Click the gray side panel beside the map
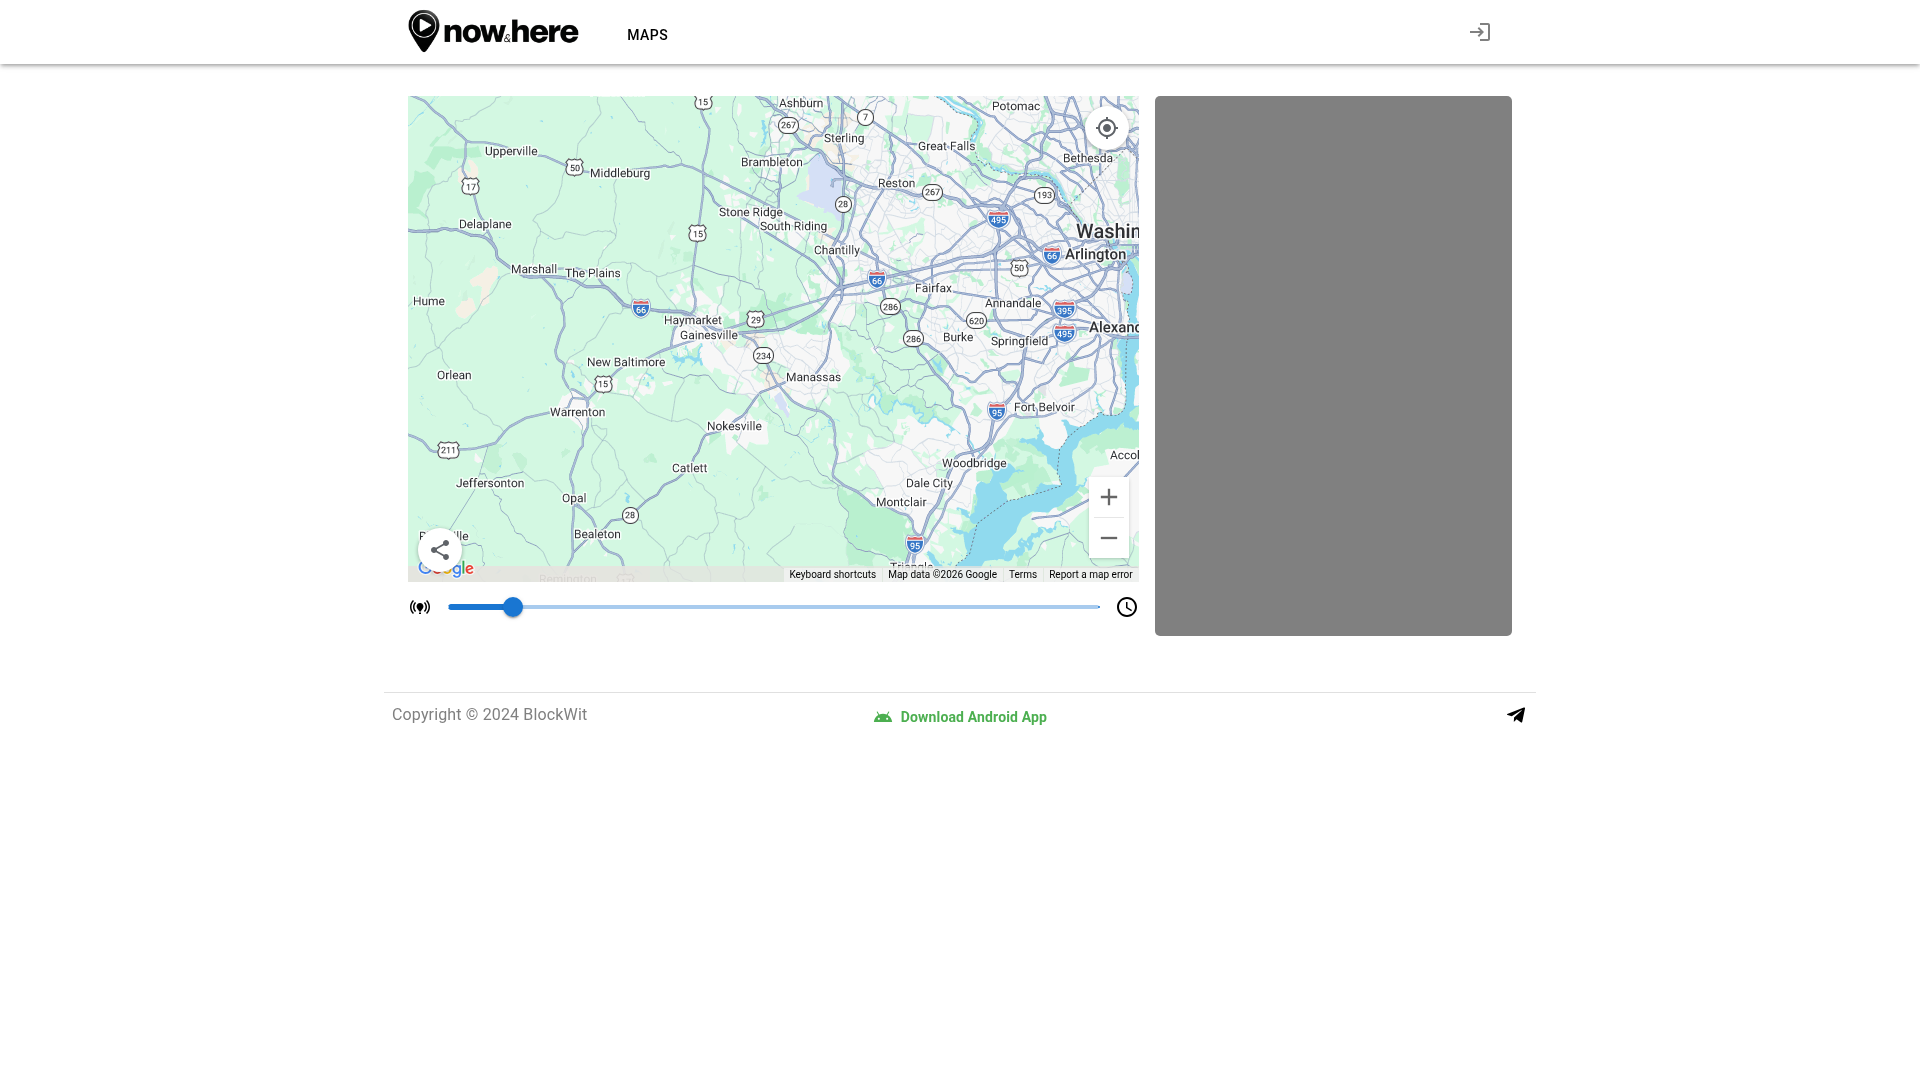1920x1080 pixels. 1333,366
